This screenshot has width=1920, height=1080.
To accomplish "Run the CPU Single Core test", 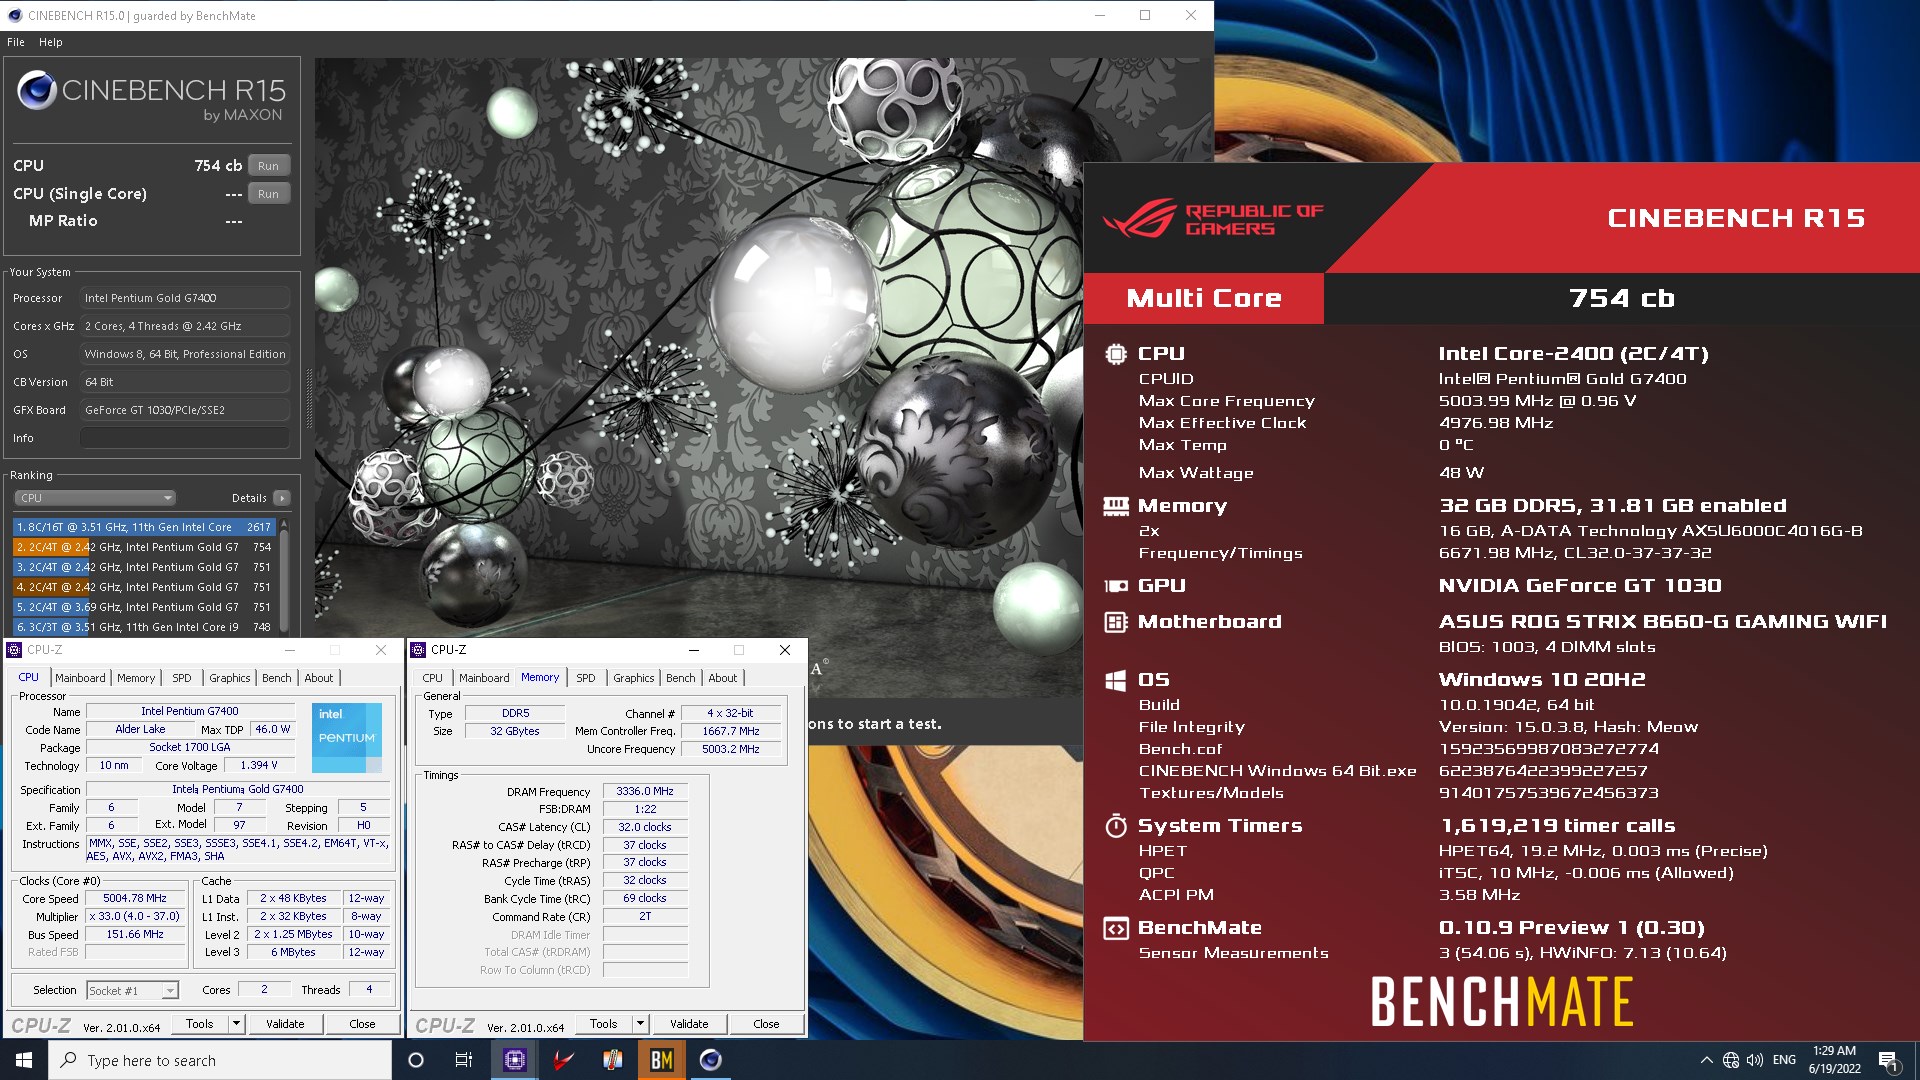I will [x=268, y=194].
